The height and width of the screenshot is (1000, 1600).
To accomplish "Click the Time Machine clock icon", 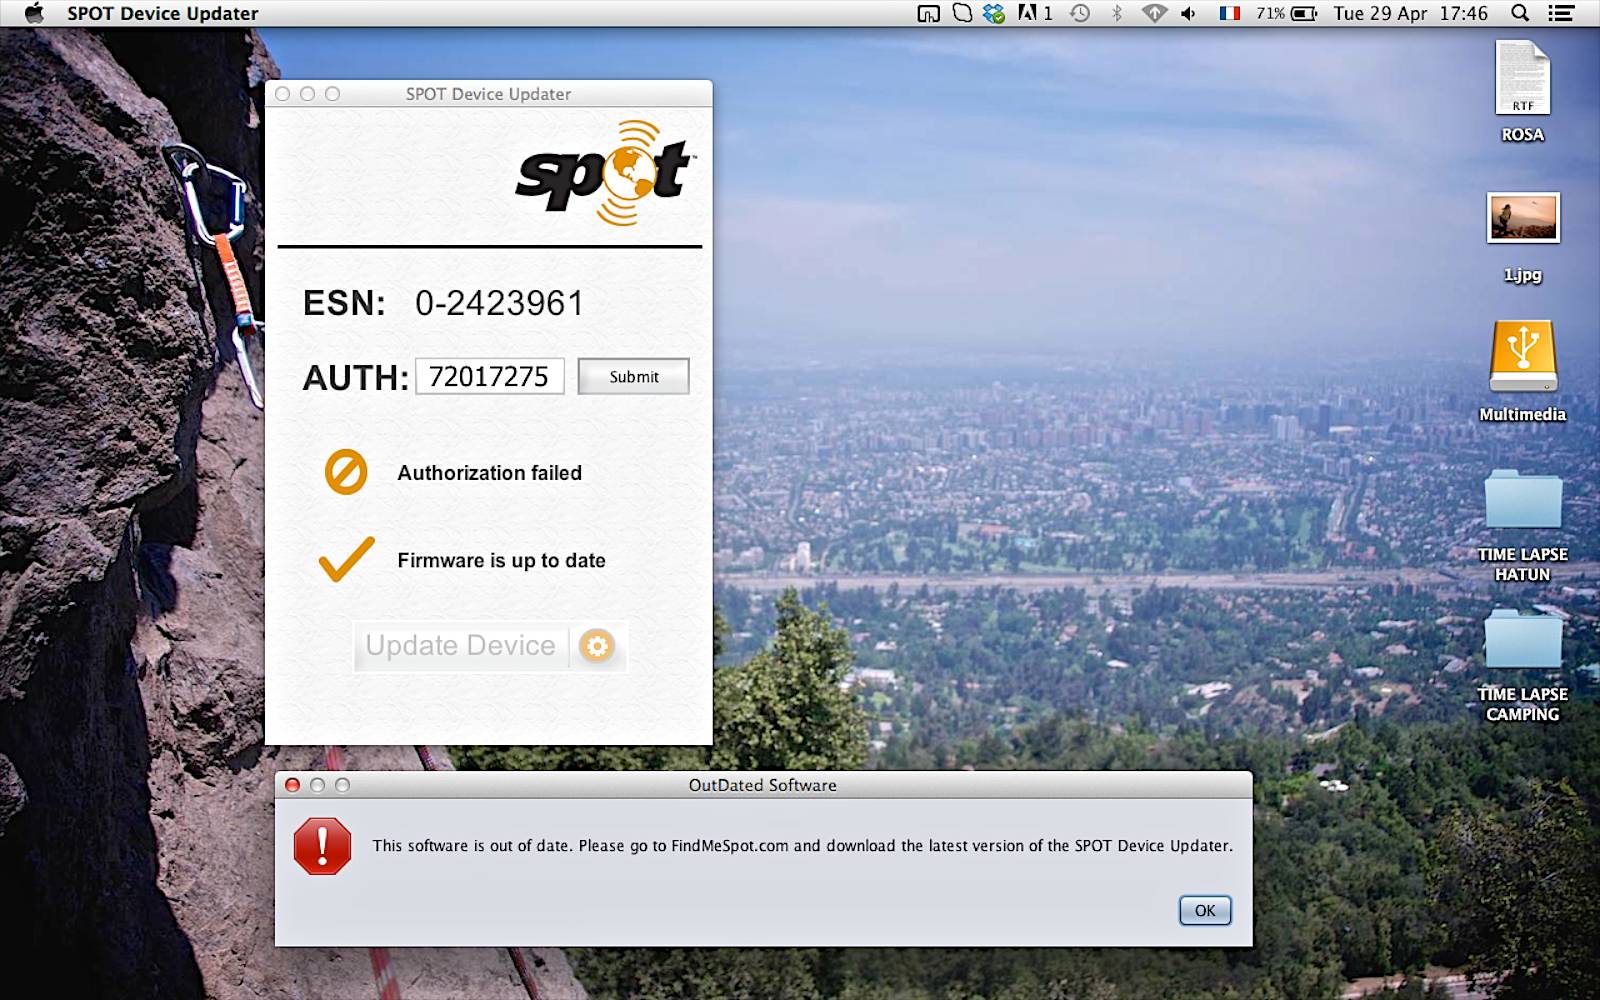I will [1080, 13].
